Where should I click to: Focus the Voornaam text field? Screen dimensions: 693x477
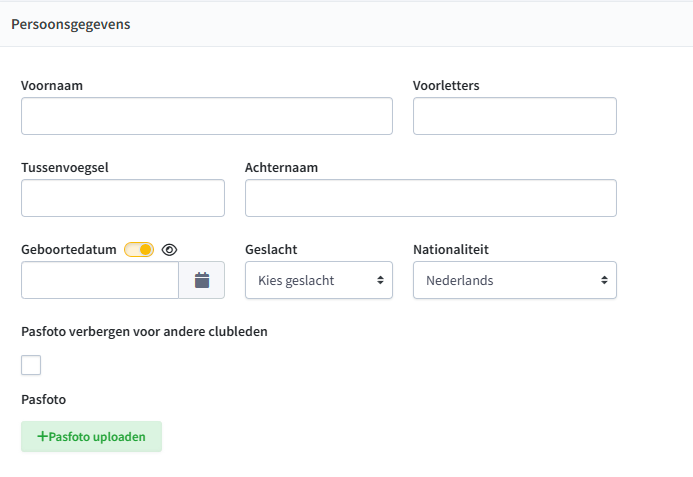click(207, 116)
